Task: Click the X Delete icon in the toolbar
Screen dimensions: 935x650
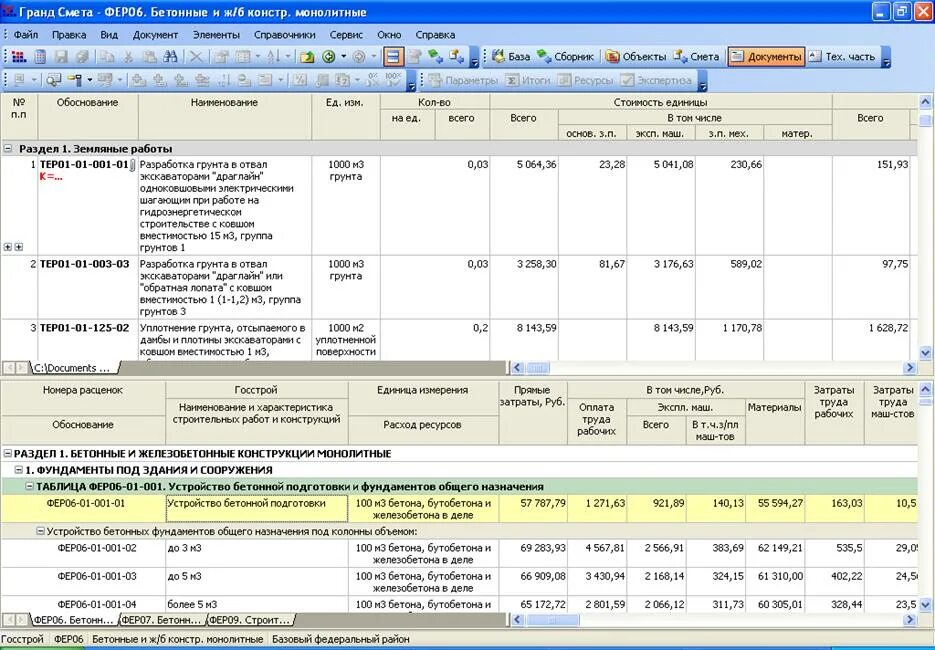Action: [x=196, y=57]
